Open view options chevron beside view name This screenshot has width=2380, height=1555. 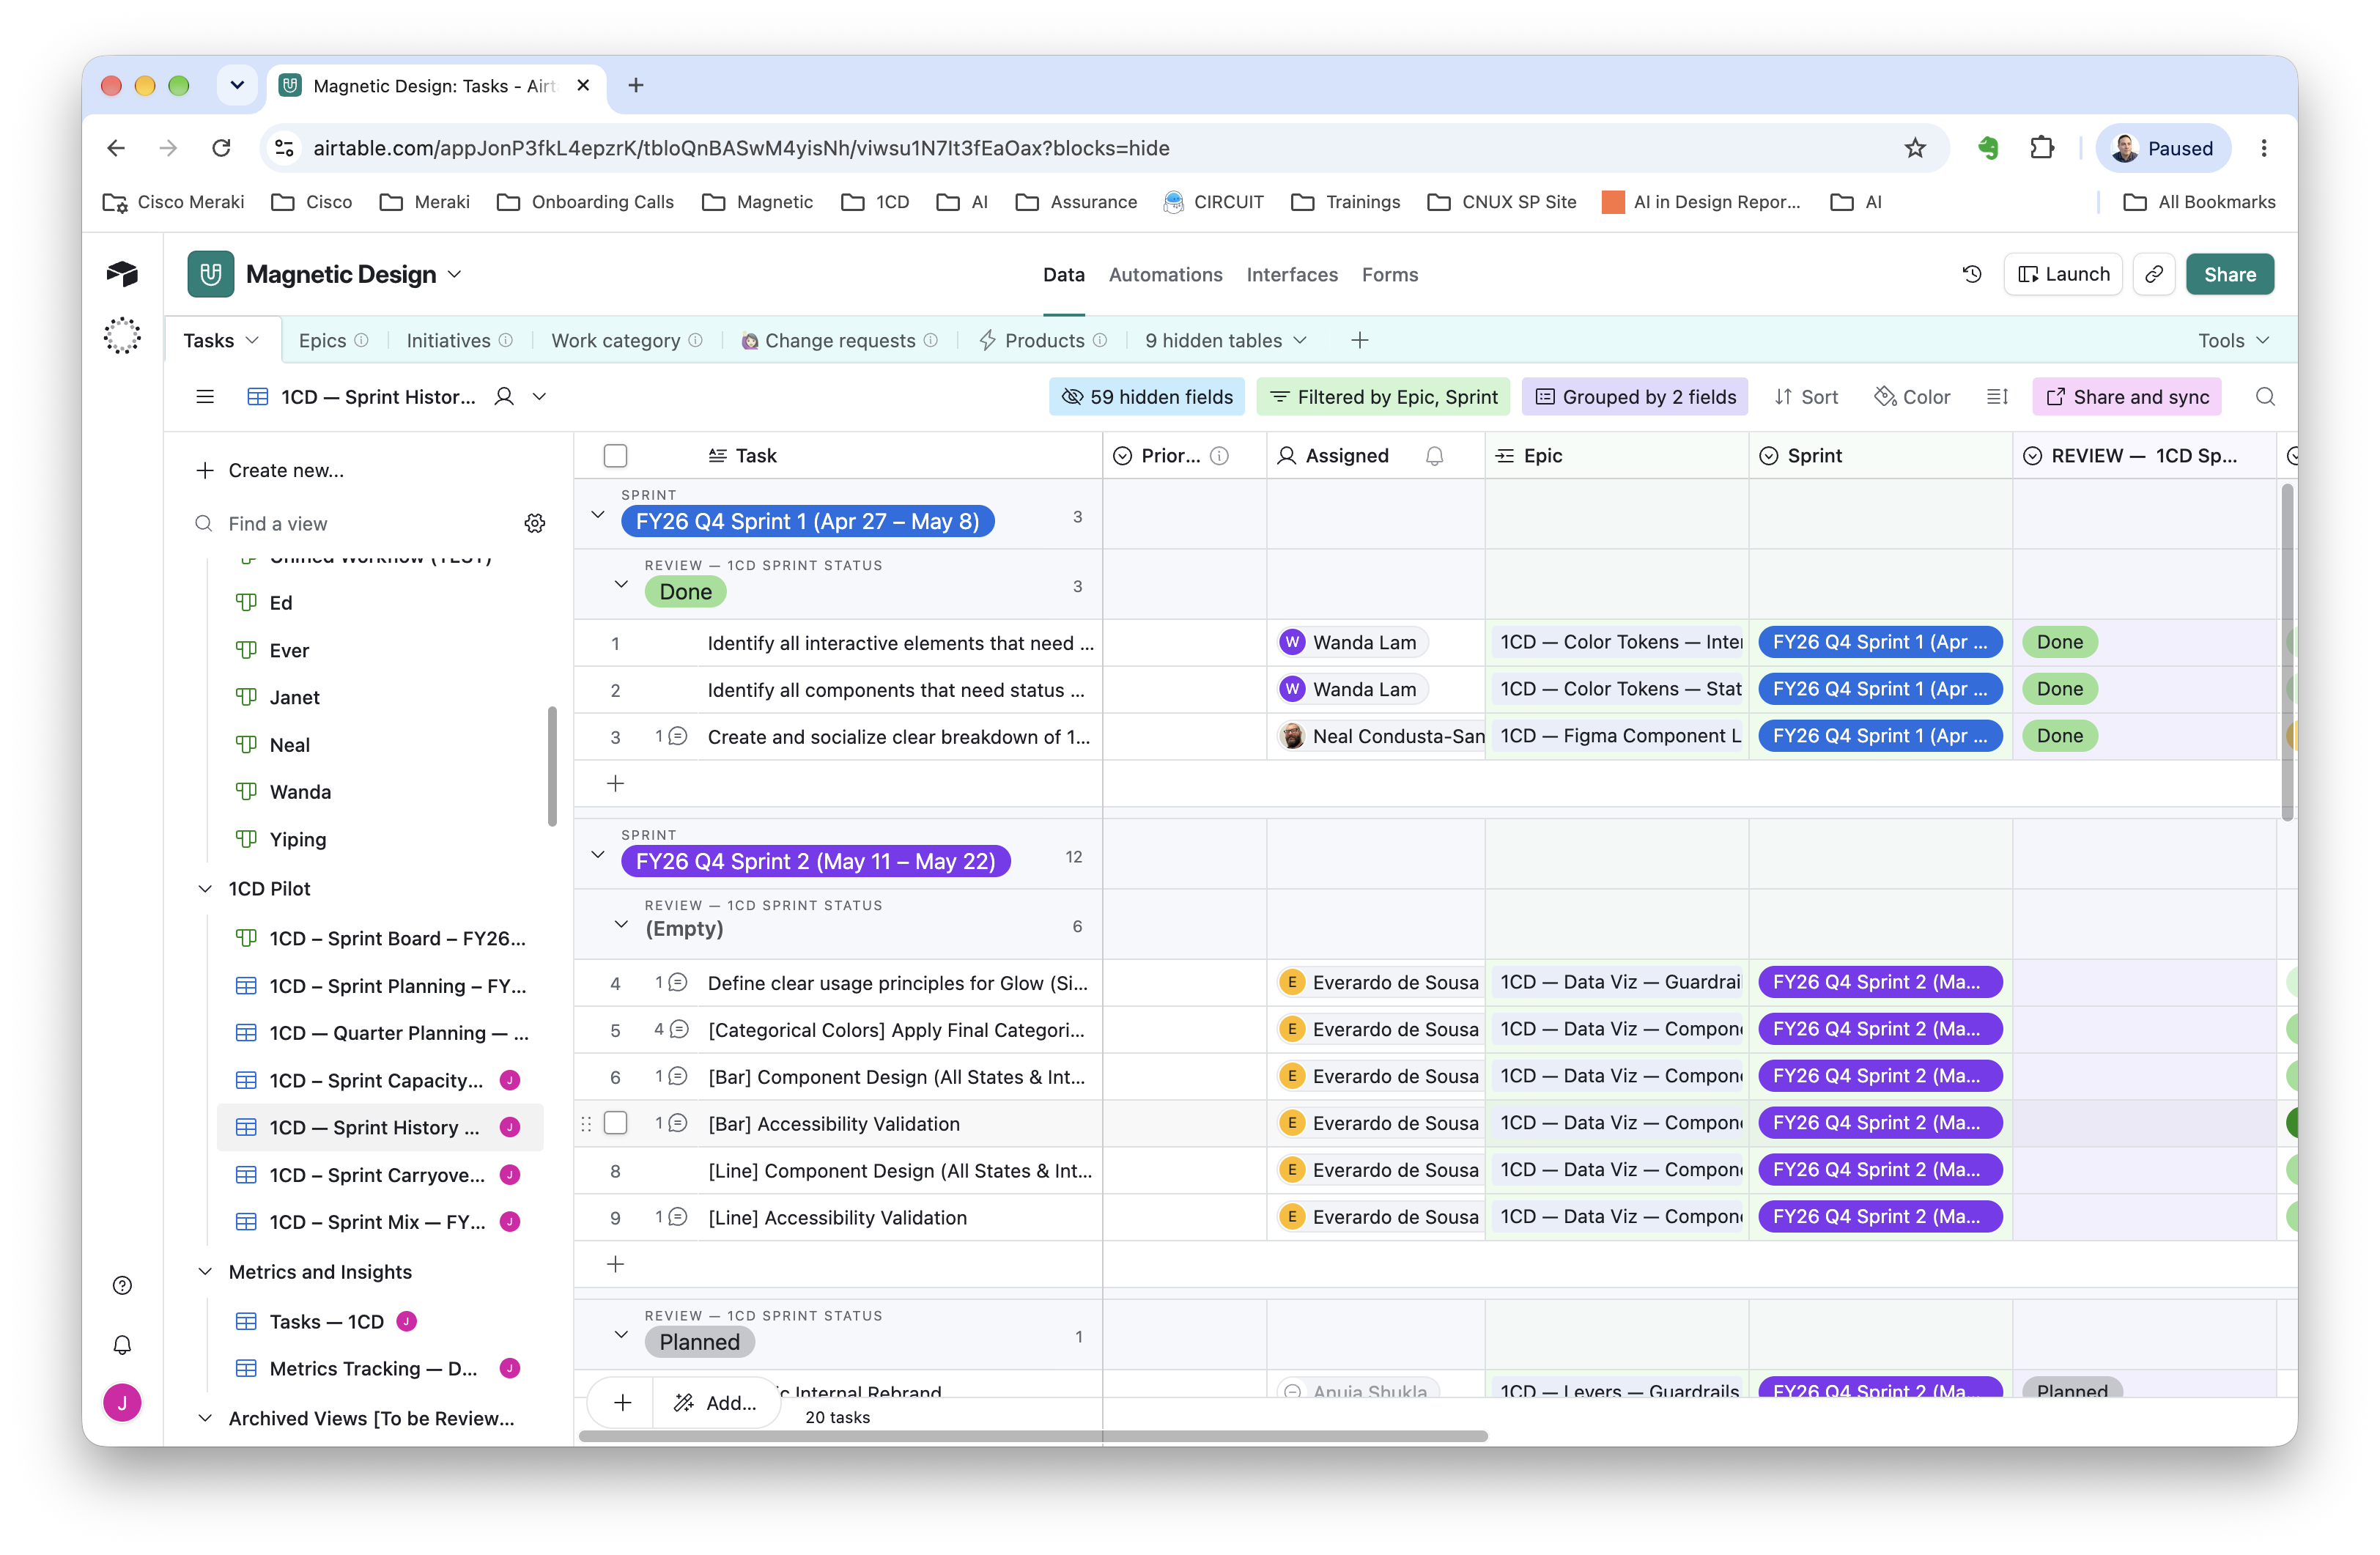tap(539, 397)
